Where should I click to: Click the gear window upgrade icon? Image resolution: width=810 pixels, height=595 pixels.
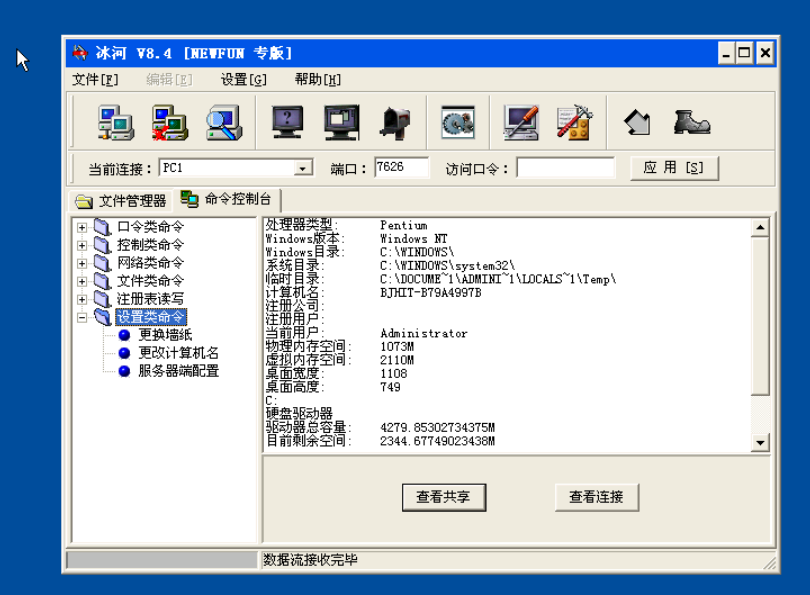click(458, 123)
